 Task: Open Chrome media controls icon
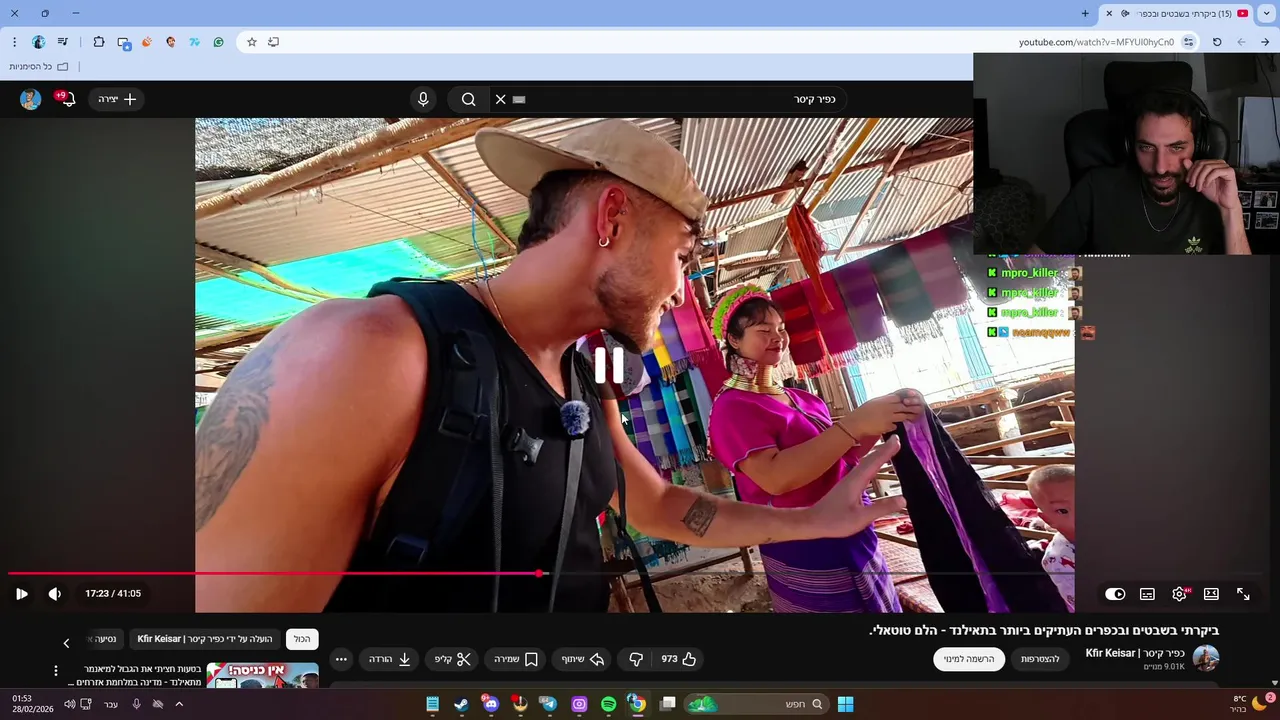[x=63, y=42]
